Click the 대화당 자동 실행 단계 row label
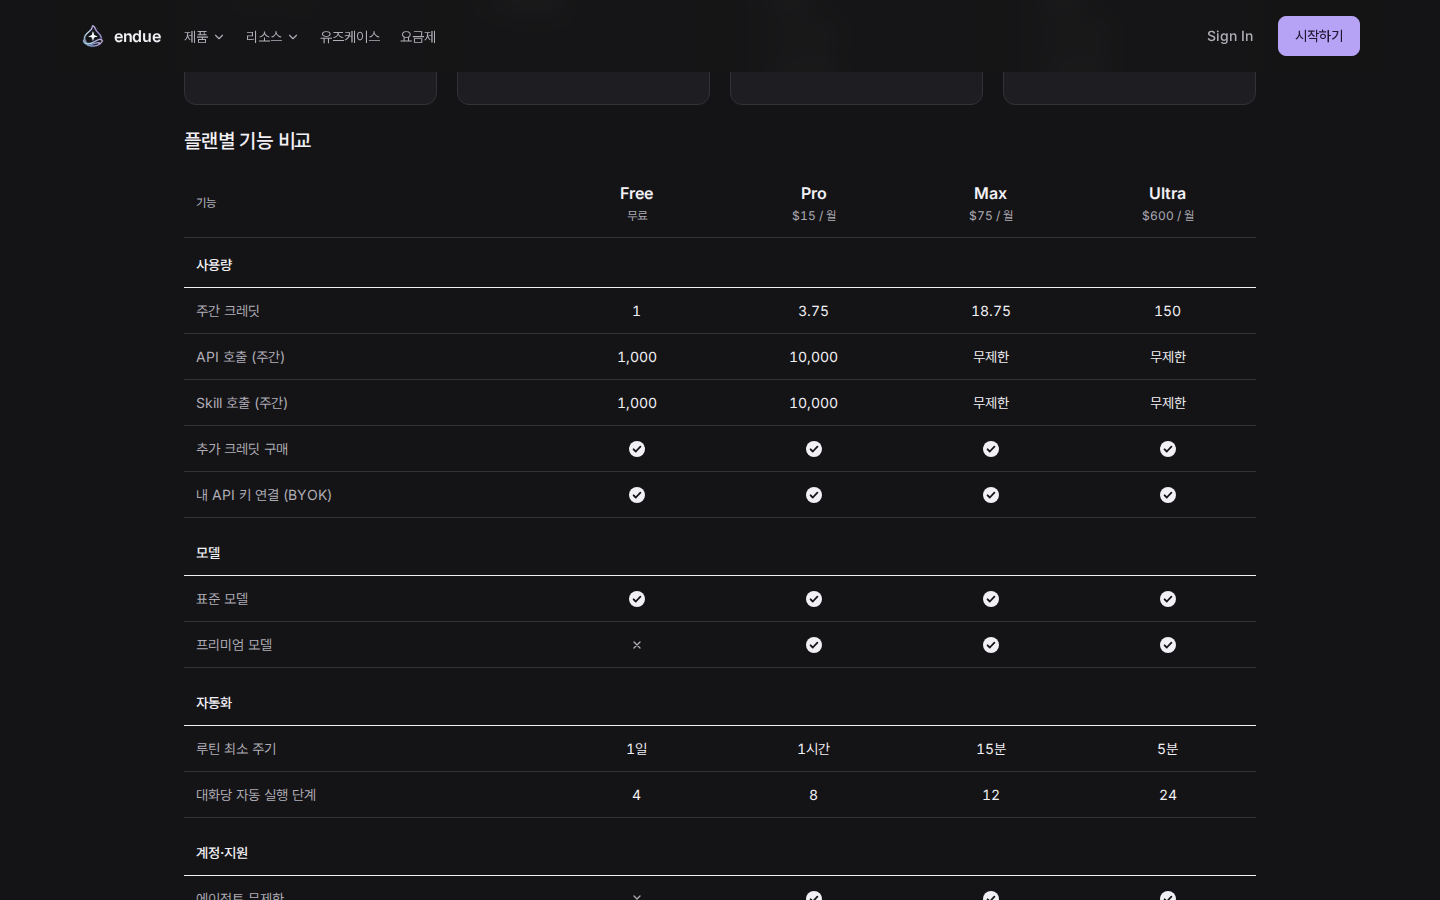Image resolution: width=1440 pixels, height=900 pixels. click(256, 795)
